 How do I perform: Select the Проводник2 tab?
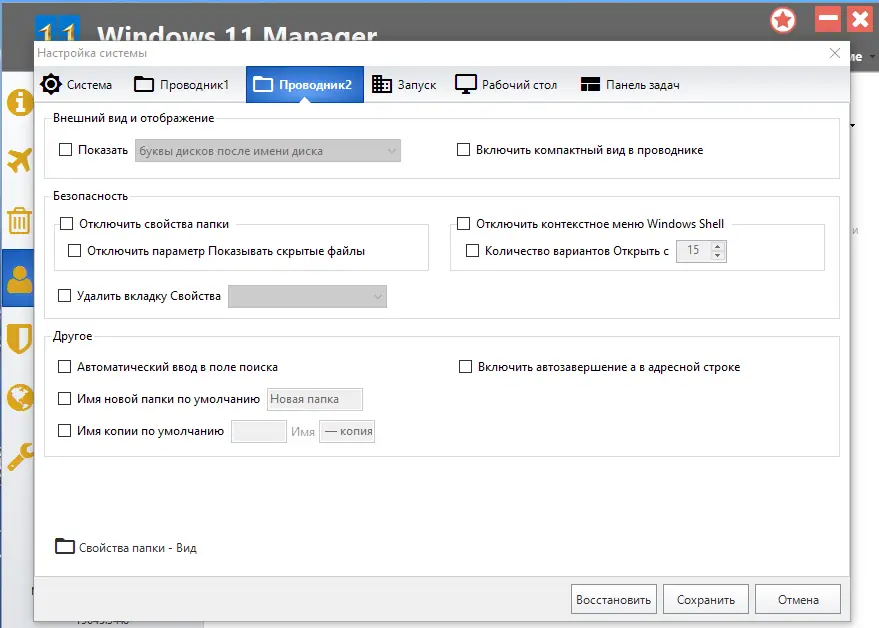304,85
